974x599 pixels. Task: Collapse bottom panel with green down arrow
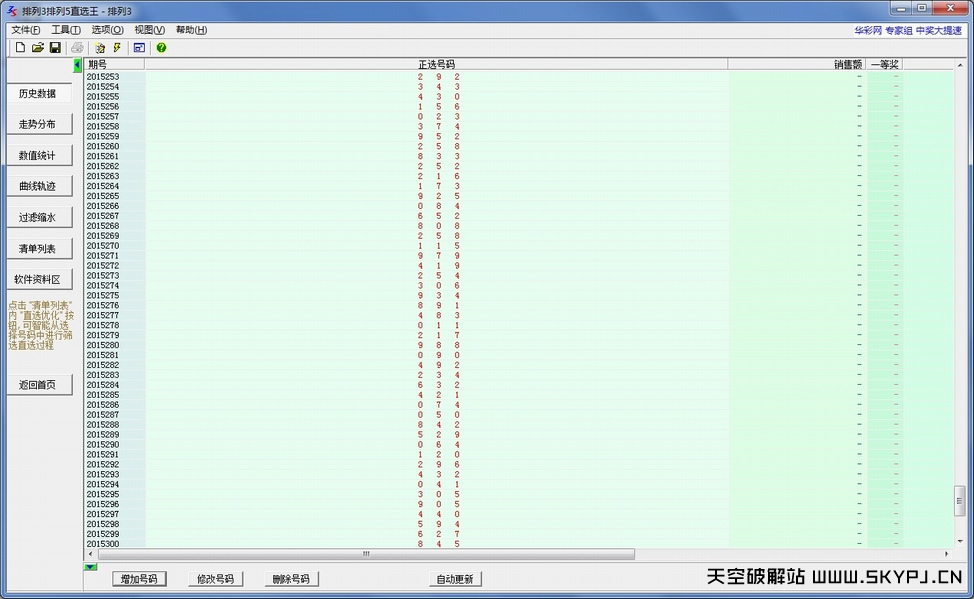coord(91,567)
